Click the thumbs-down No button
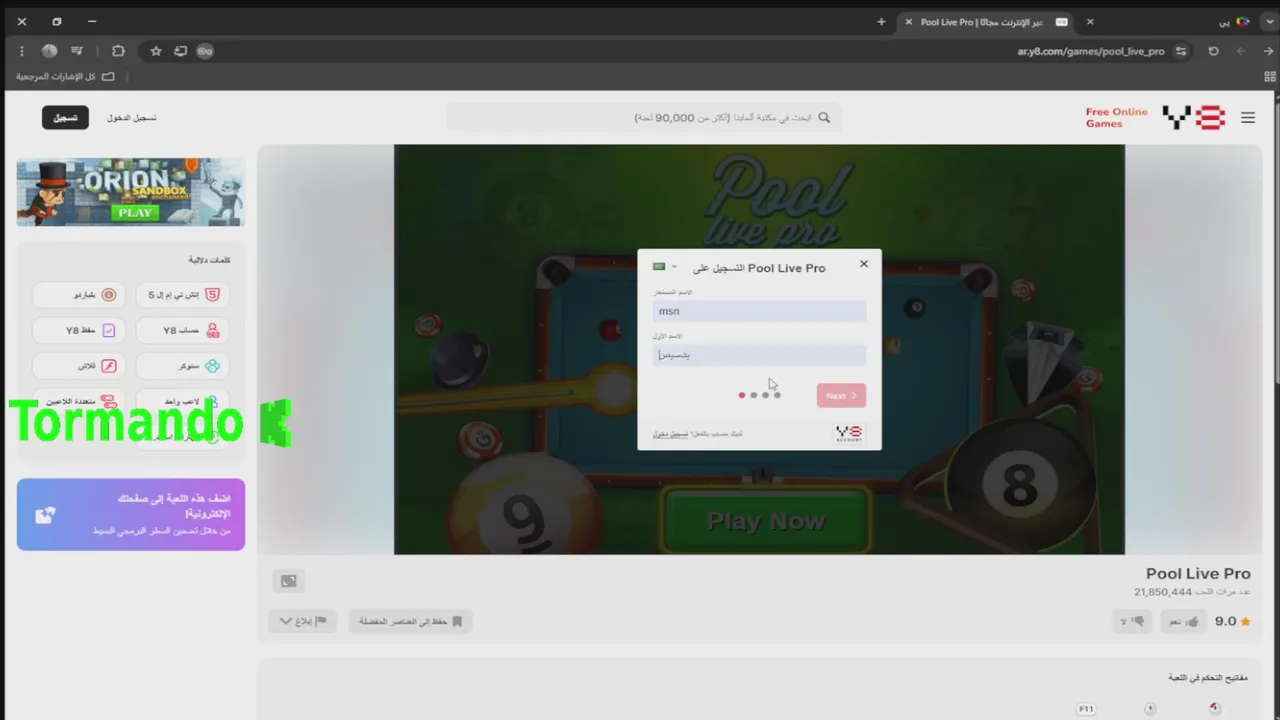This screenshot has height=720, width=1280. tap(1132, 621)
